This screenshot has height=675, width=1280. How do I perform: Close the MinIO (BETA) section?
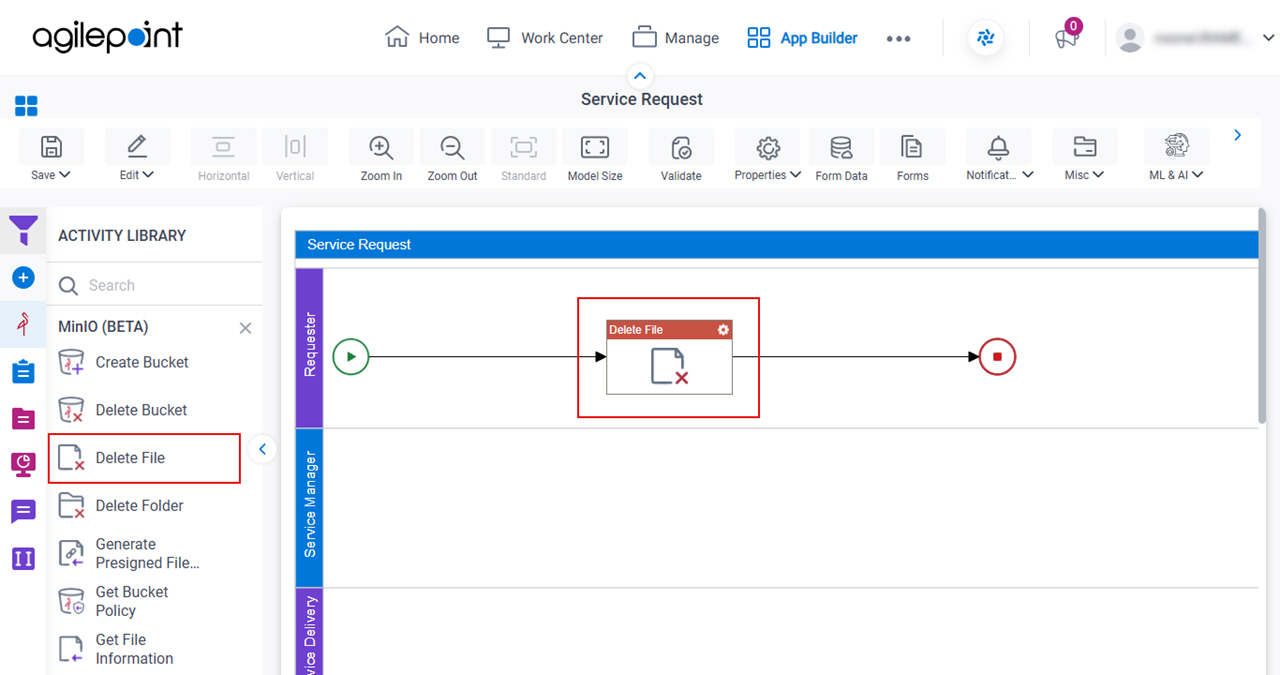coord(245,328)
